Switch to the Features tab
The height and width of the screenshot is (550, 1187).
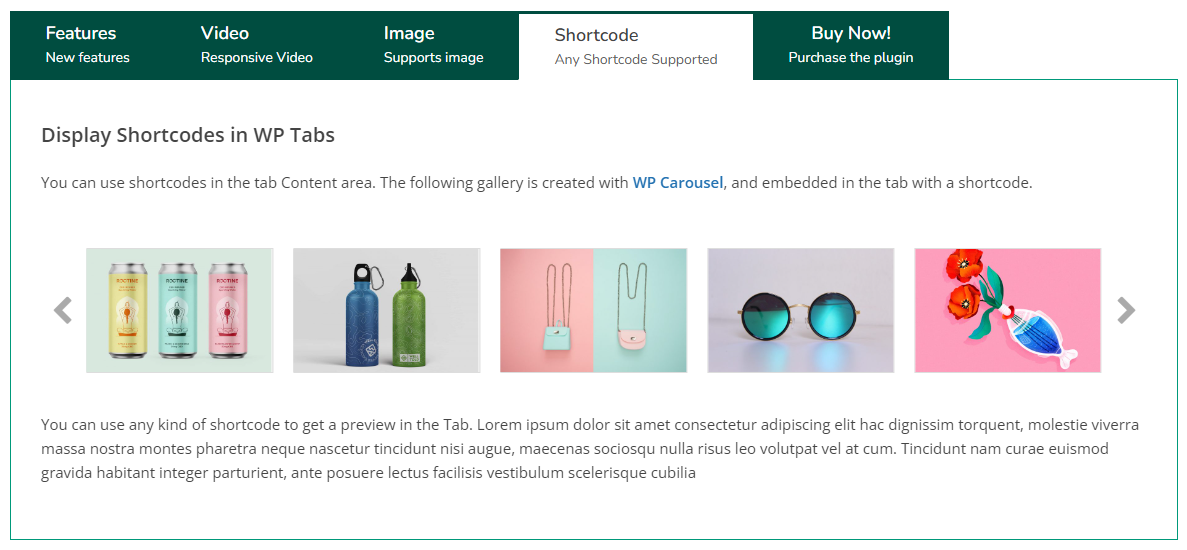click(88, 45)
